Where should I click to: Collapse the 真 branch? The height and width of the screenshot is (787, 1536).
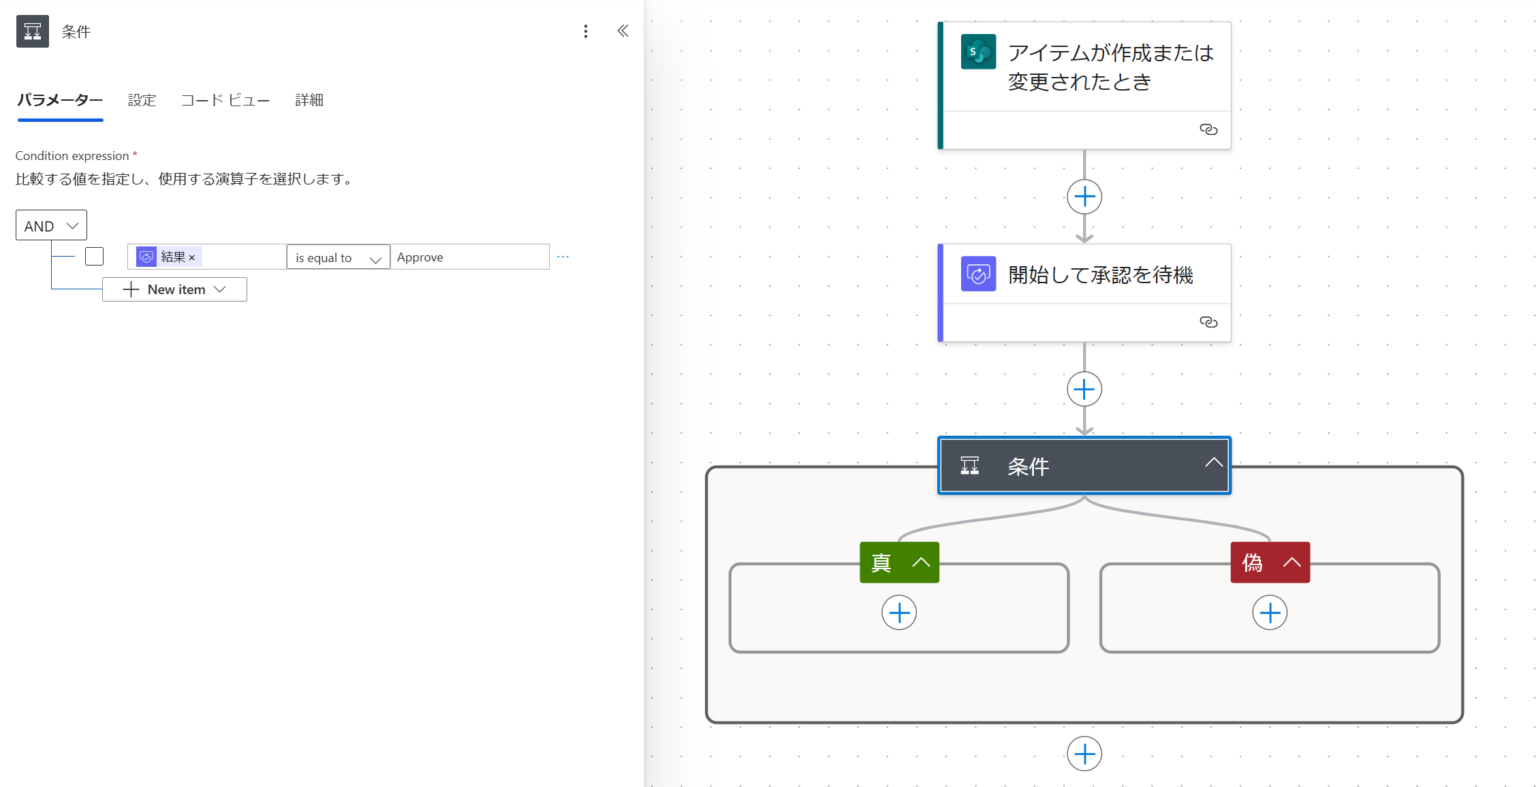(x=920, y=562)
